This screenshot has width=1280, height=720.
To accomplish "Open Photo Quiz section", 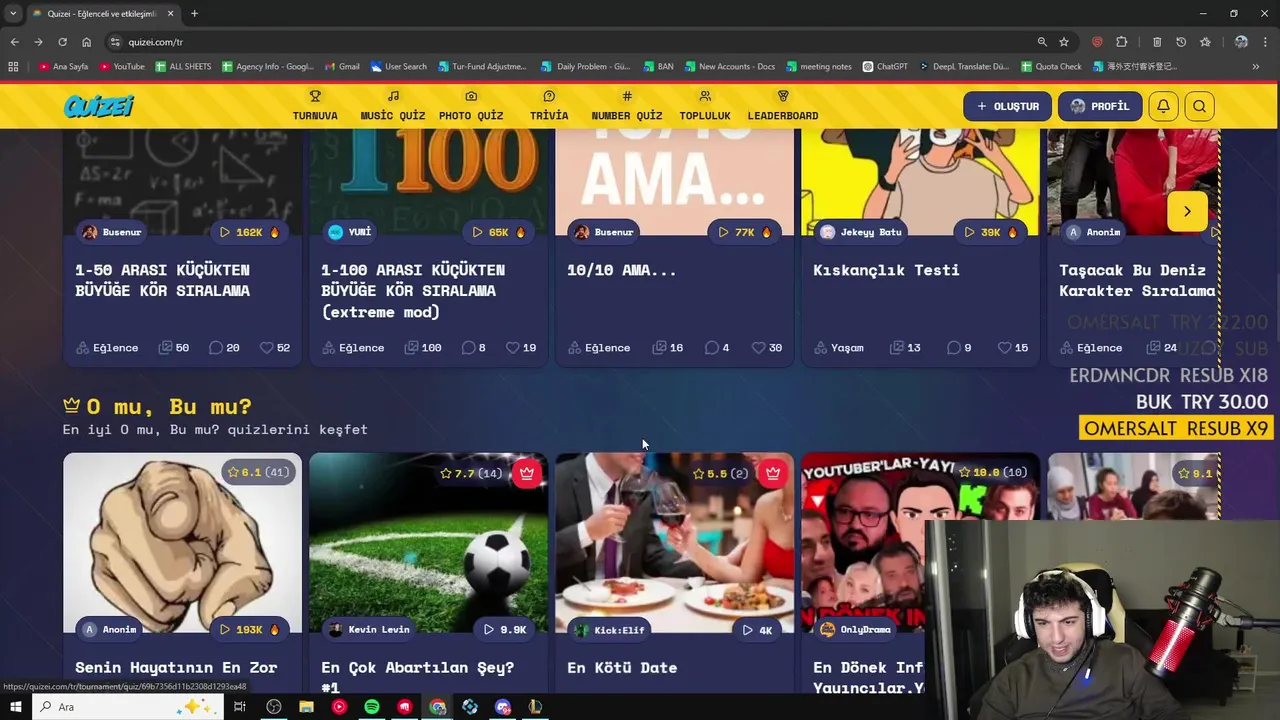I will (471, 106).
